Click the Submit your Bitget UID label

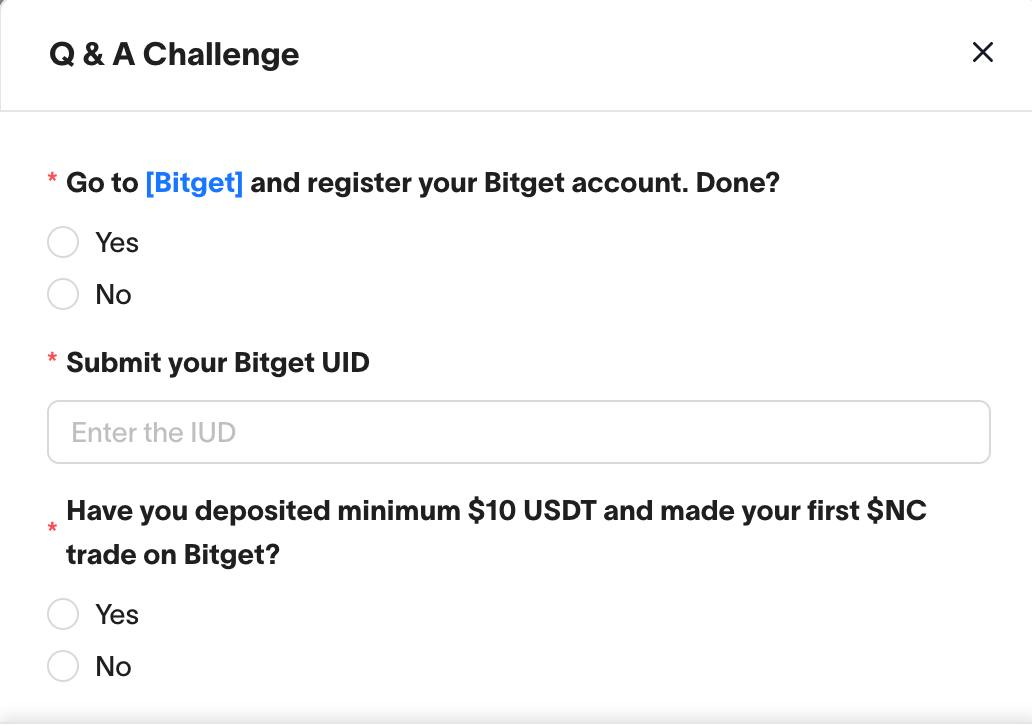[x=218, y=363]
